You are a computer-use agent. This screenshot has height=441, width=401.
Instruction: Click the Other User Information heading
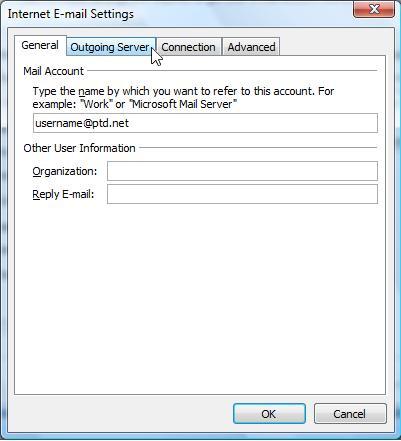[x=79, y=148]
